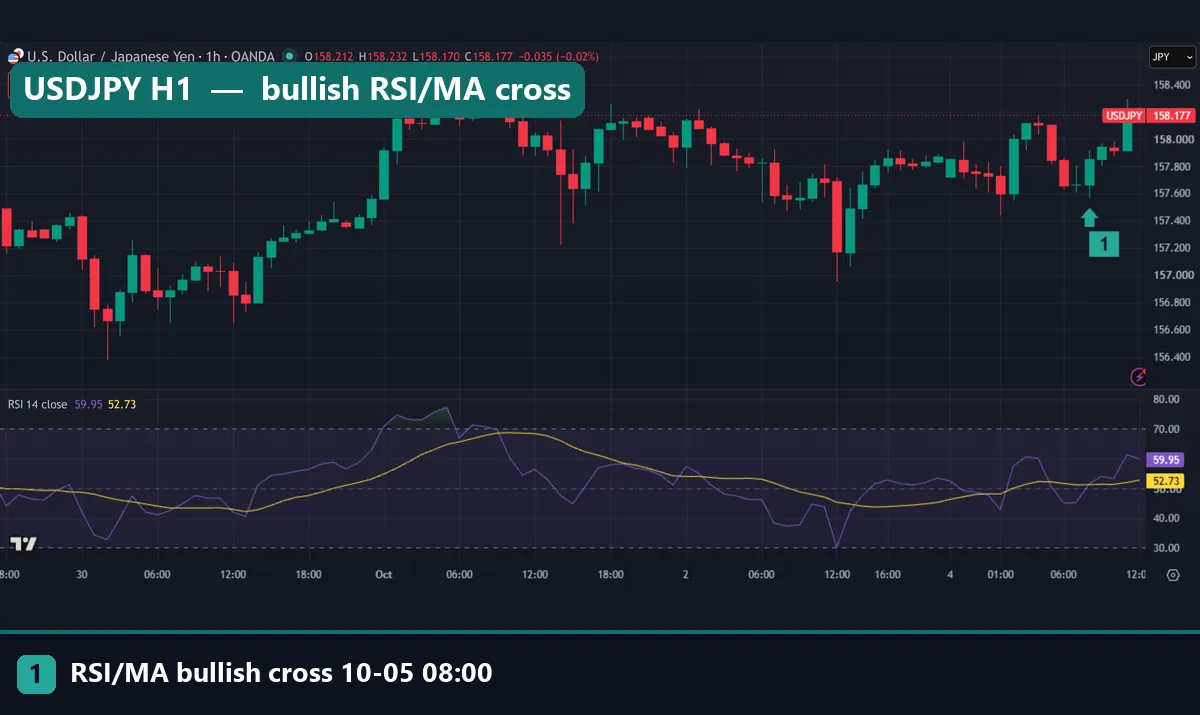Click the green market status dot
Image resolution: width=1200 pixels, height=715 pixels.
290,56
